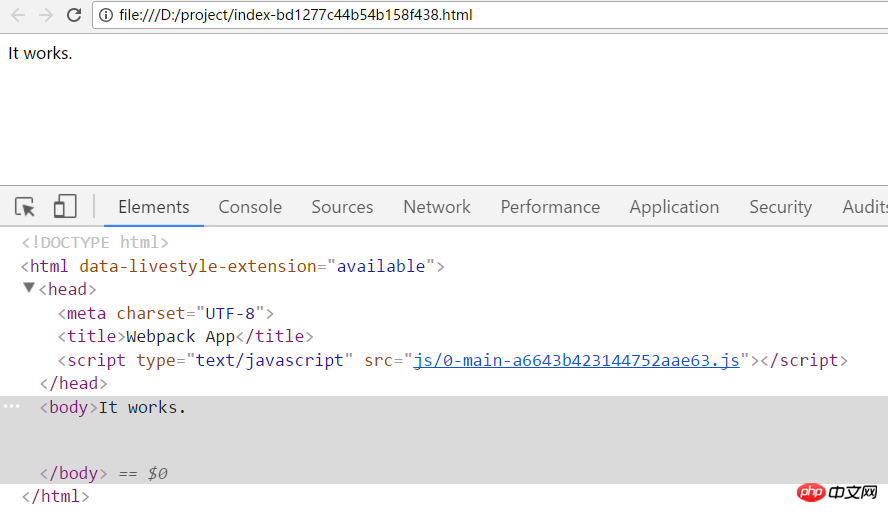The height and width of the screenshot is (512, 888).
Task: Open the Audits tab
Action: click(x=864, y=207)
